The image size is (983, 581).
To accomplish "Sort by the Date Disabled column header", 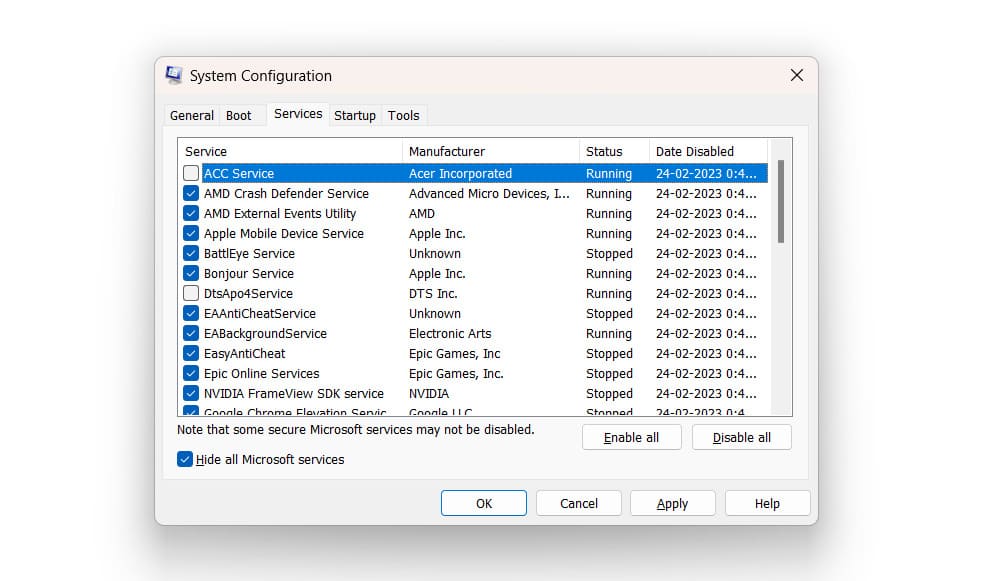I will (x=708, y=152).
